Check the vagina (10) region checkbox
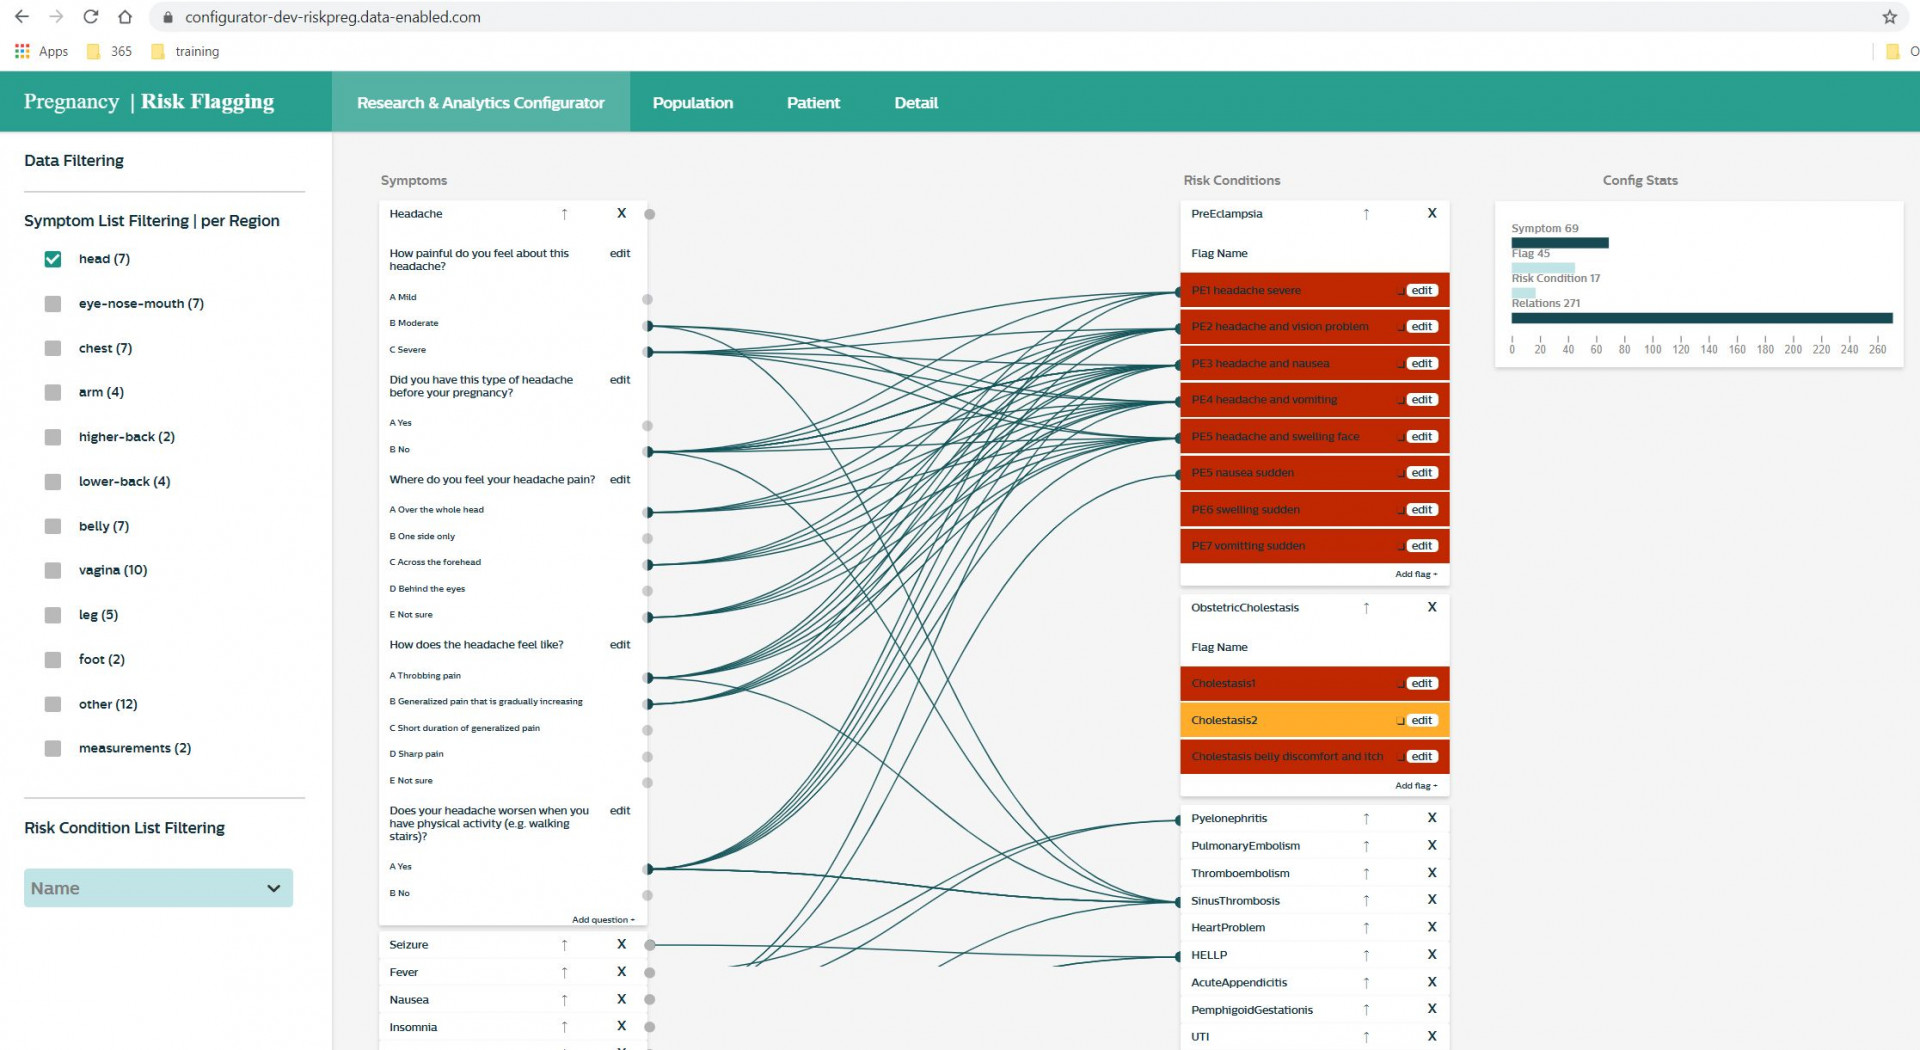The width and height of the screenshot is (1920, 1050). pos(53,570)
